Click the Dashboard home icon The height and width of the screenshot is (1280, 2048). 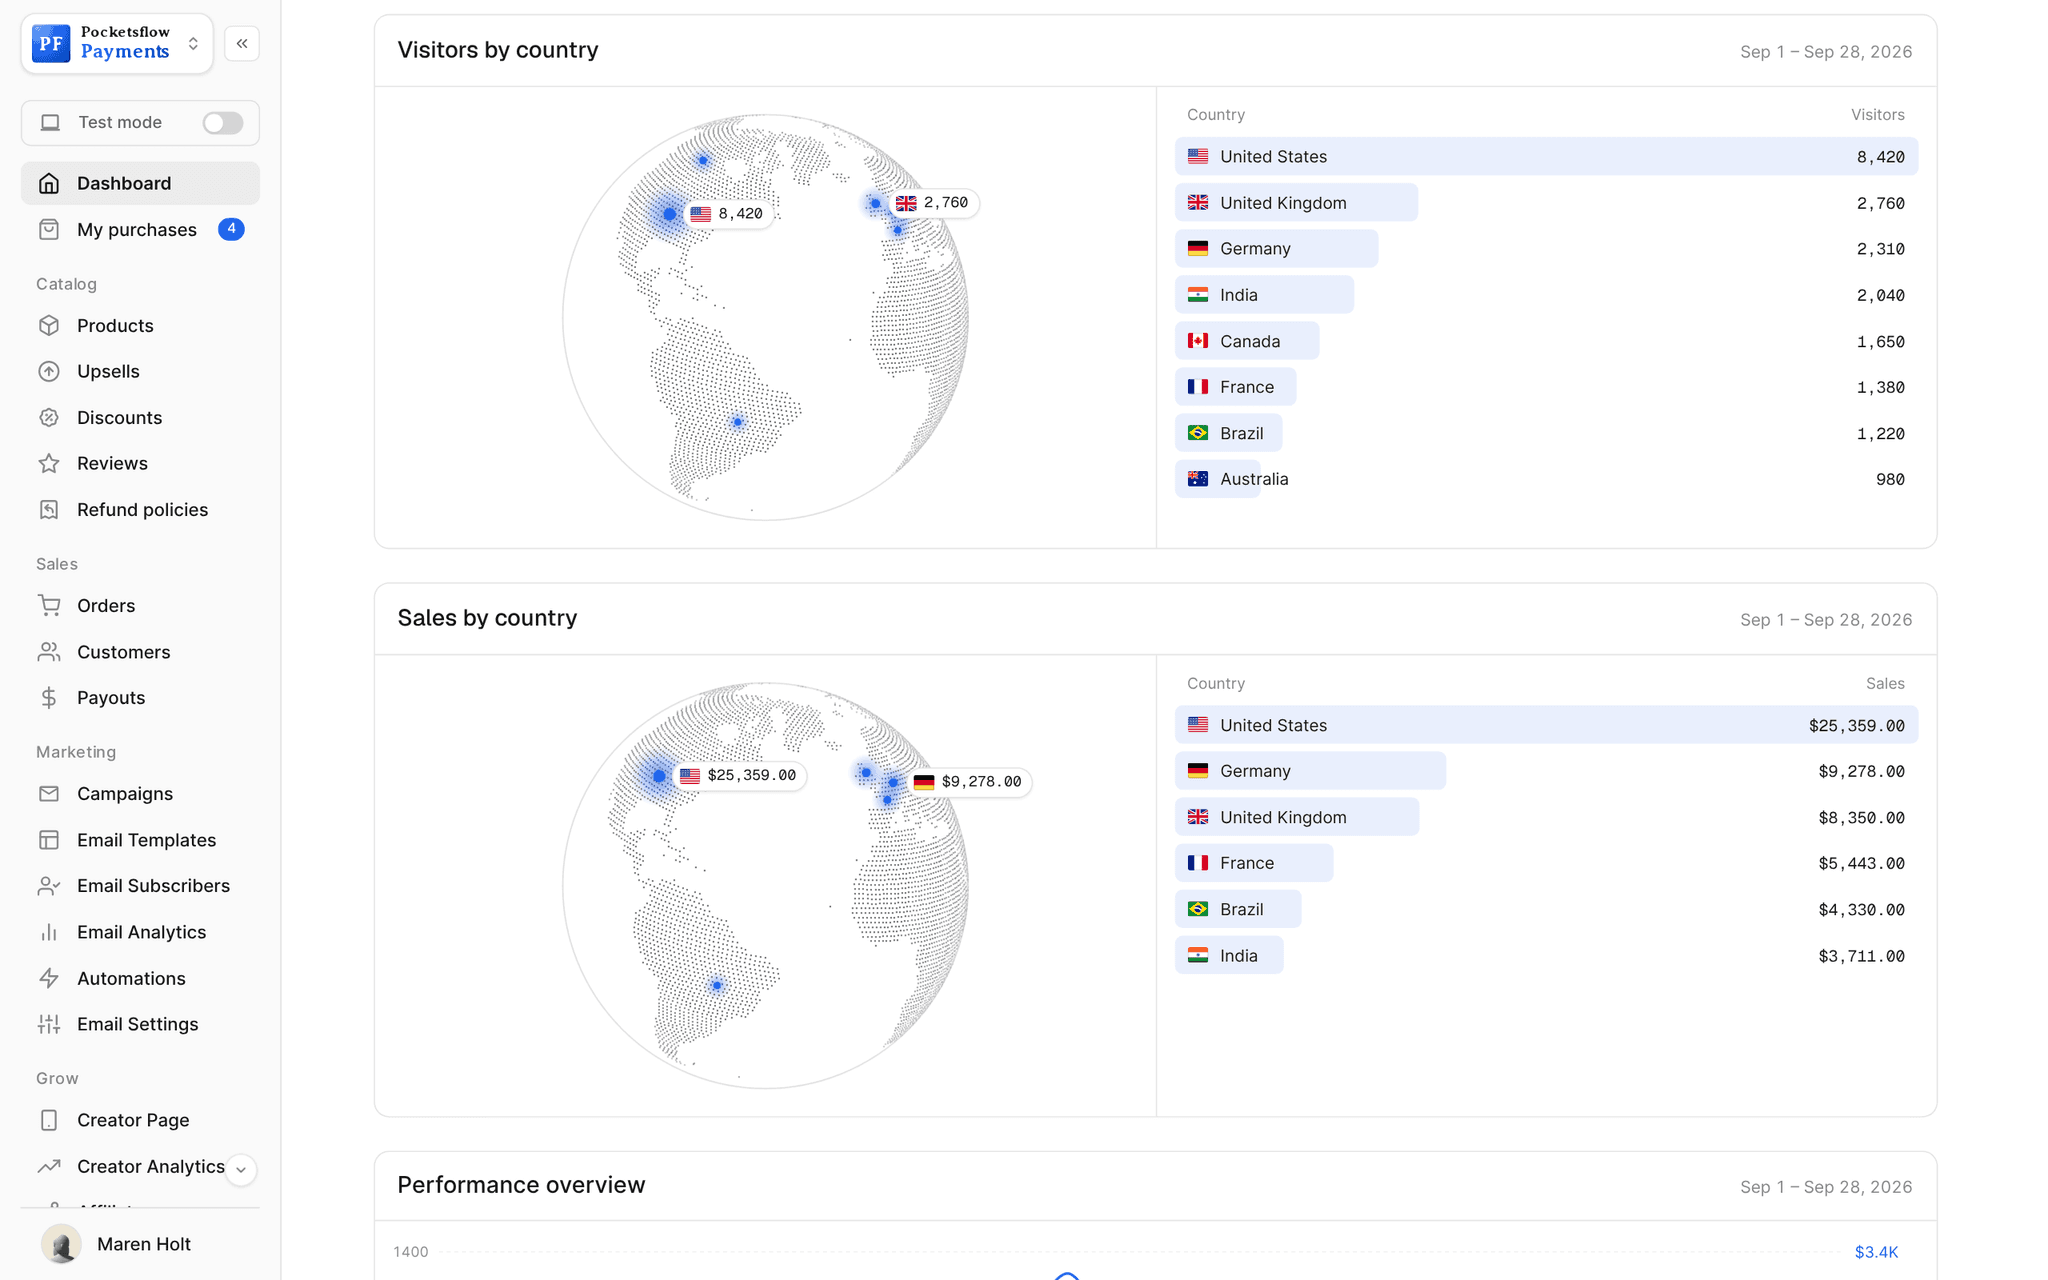point(49,184)
